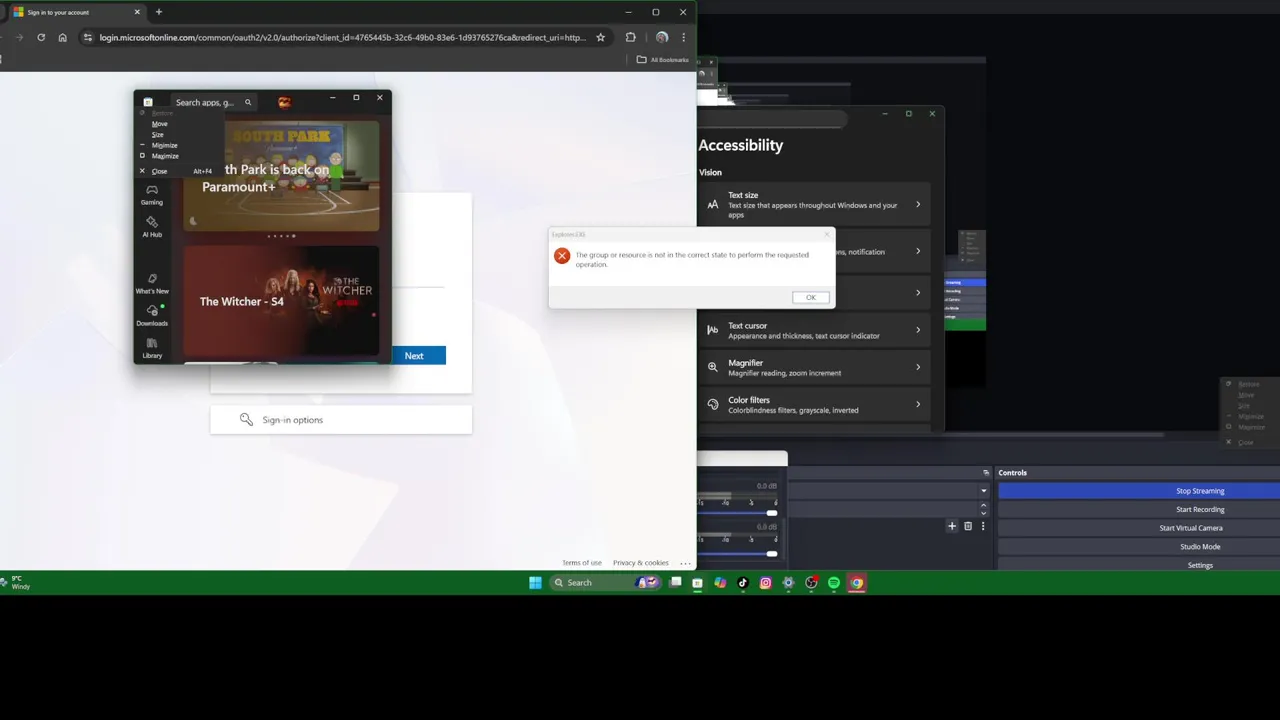Click Start Virtual Camera in OBS
This screenshot has height=720, width=1280.
(x=1139, y=528)
